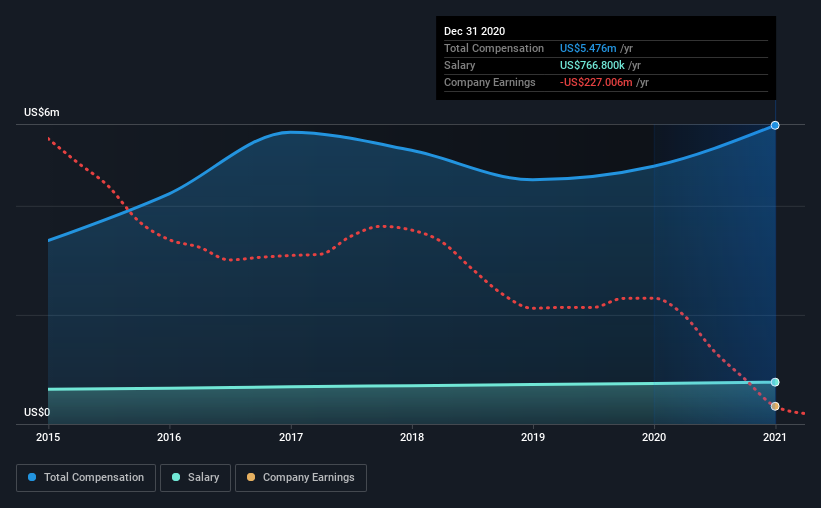Click the 2016 x-axis label

[169, 437]
